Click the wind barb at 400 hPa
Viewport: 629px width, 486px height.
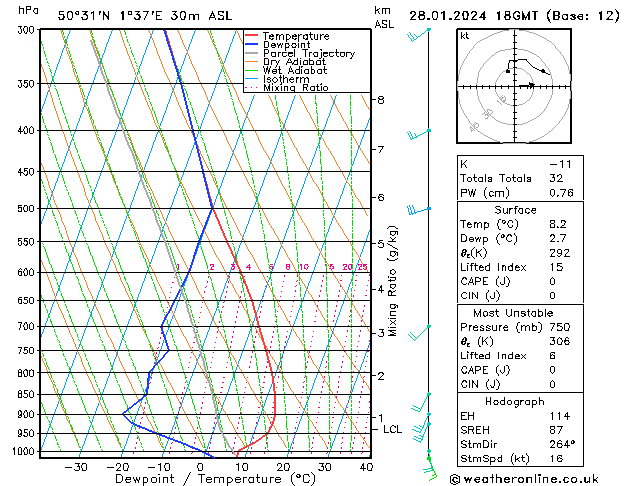[x=419, y=135]
